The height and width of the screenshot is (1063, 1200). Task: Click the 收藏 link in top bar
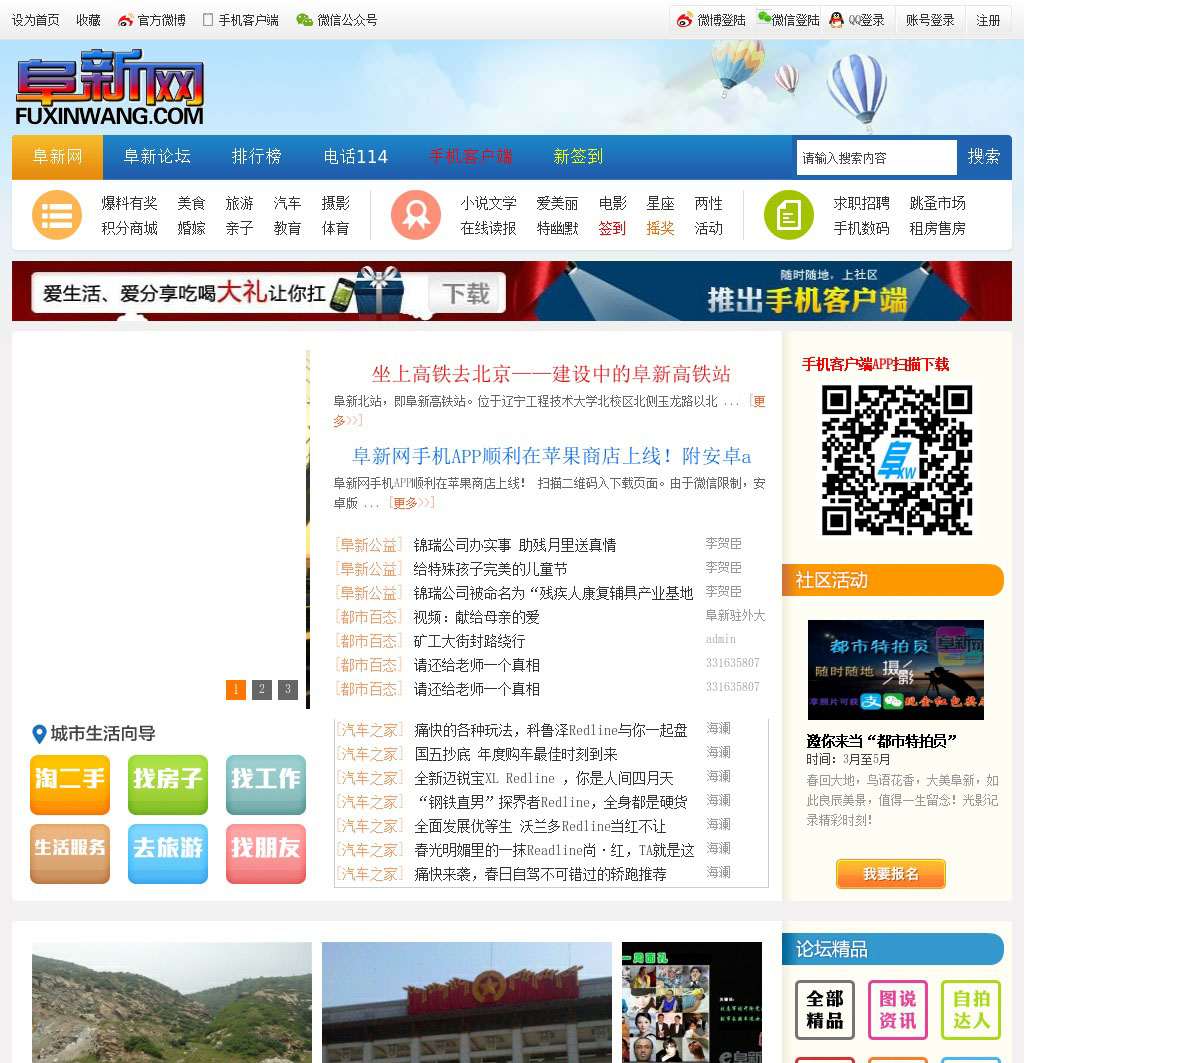tap(88, 20)
